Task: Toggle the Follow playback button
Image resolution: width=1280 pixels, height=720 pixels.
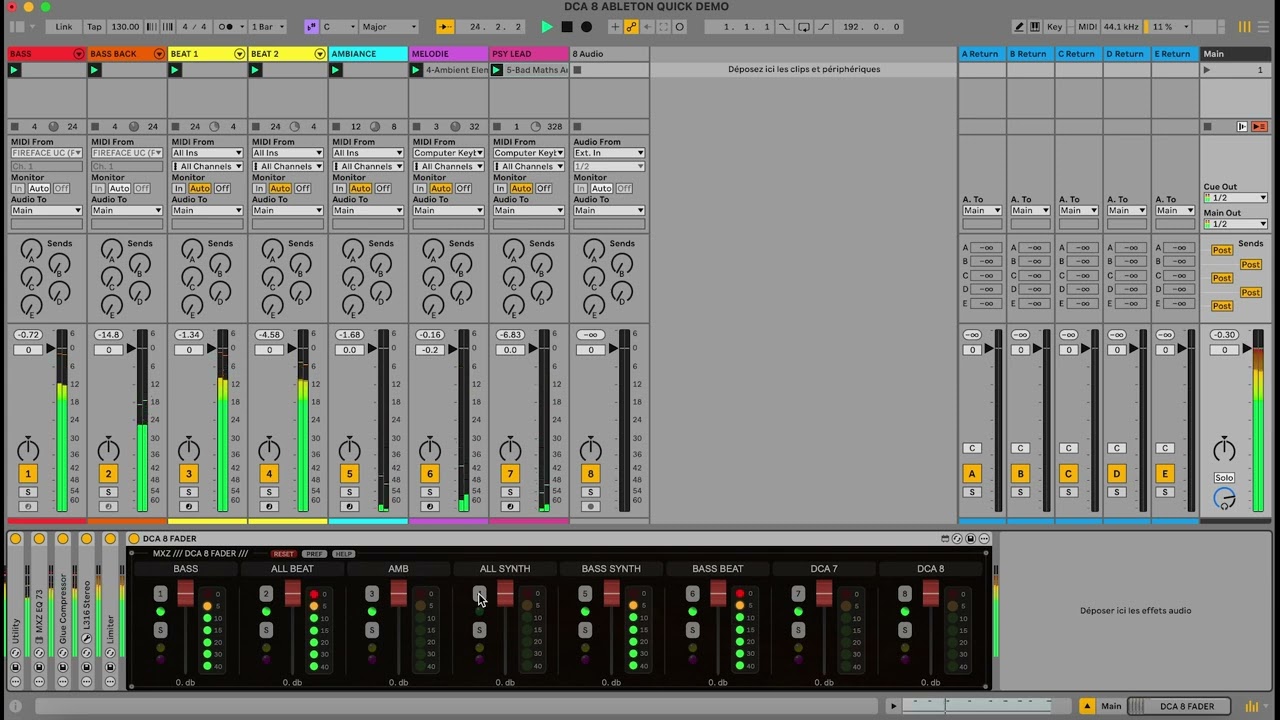Action: (445, 27)
